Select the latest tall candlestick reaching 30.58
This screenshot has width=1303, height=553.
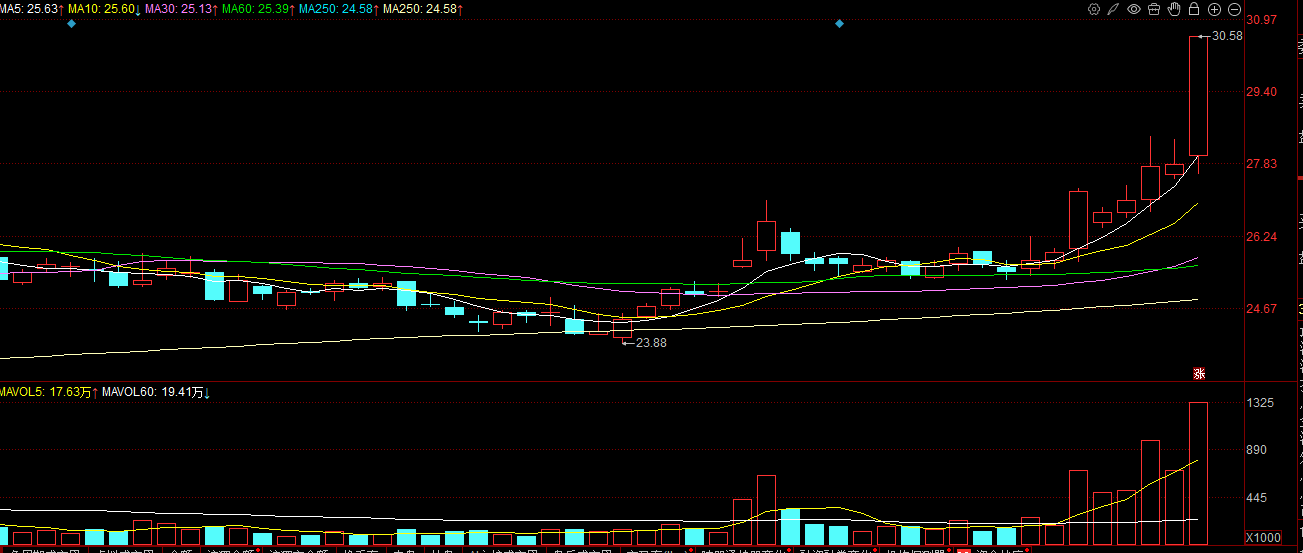pyautogui.click(x=1198, y=104)
